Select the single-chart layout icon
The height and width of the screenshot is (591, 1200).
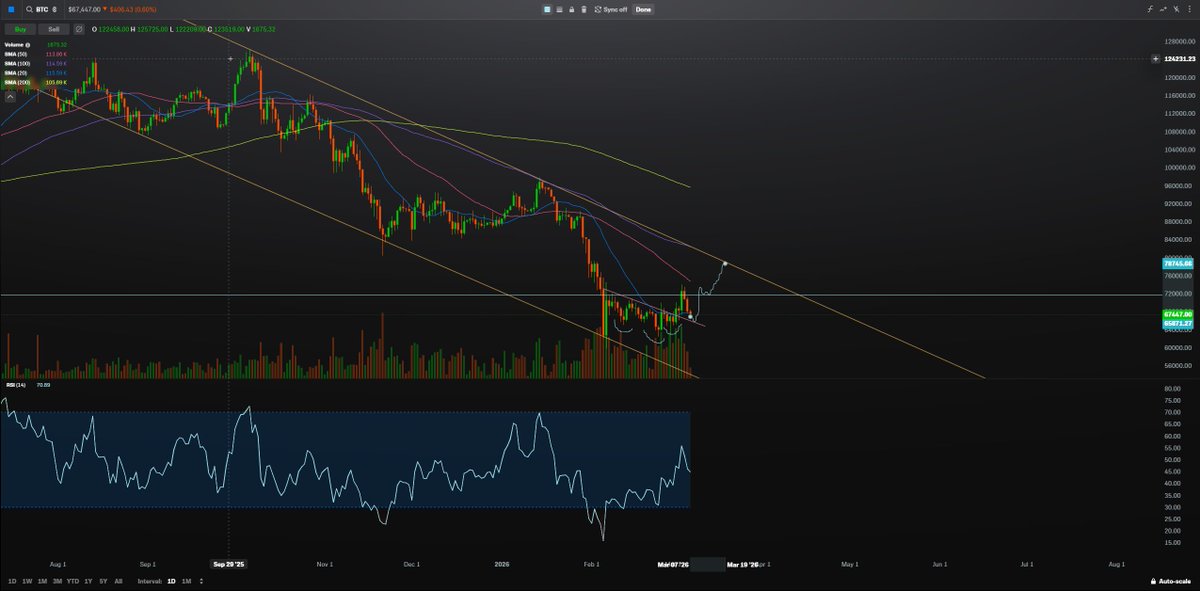(547, 9)
